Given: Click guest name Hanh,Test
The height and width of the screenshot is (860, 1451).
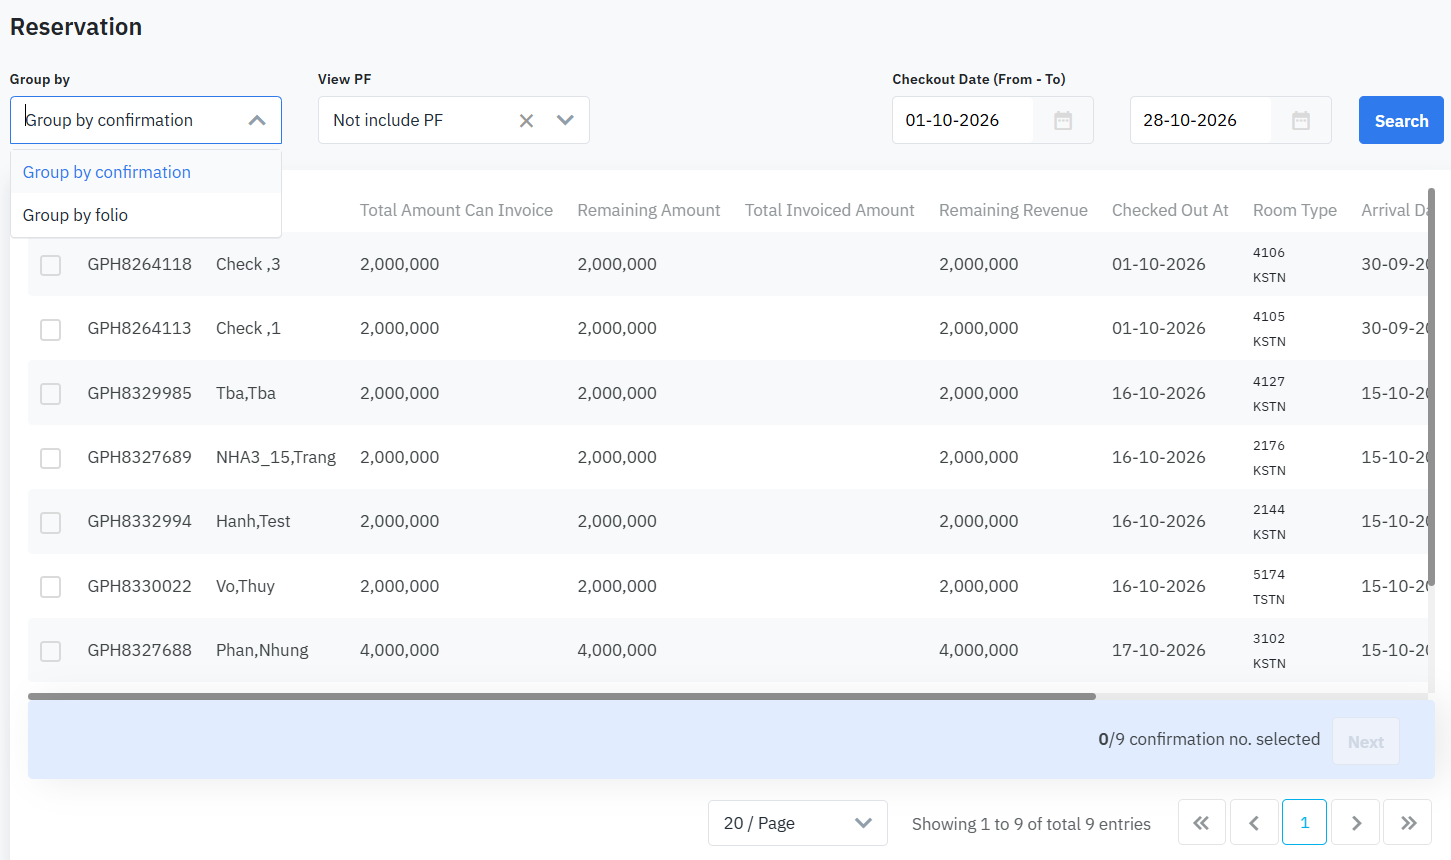Looking at the screenshot, I should [253, 521].
